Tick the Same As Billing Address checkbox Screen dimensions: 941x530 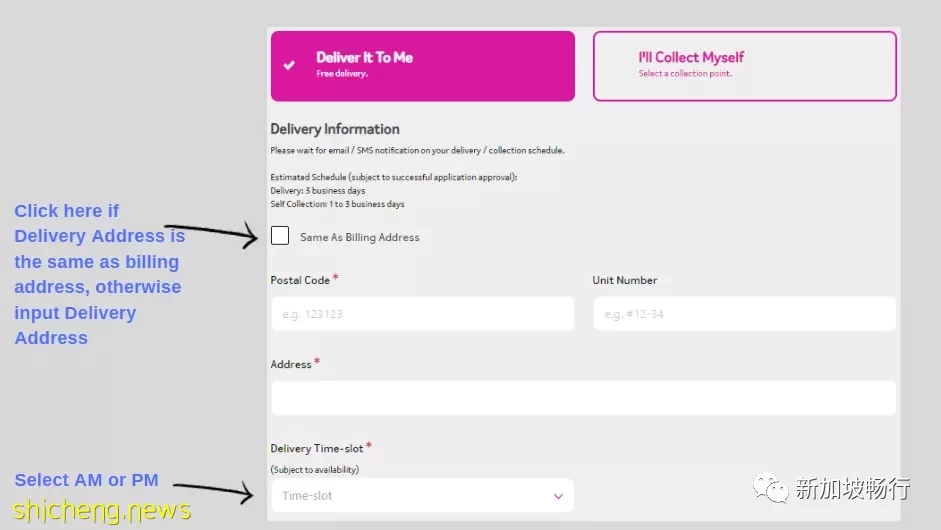coord(280,236)
